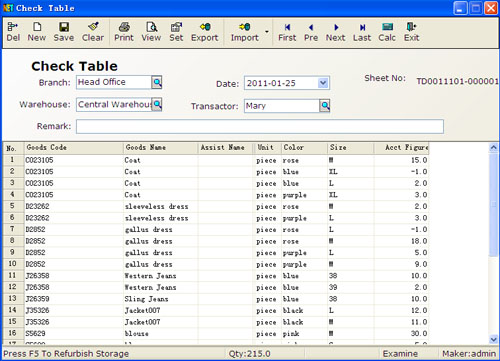The width and height of the screenshot is (500, 361).
Task: Click the Assist Name column header
Action: point(225,148)
